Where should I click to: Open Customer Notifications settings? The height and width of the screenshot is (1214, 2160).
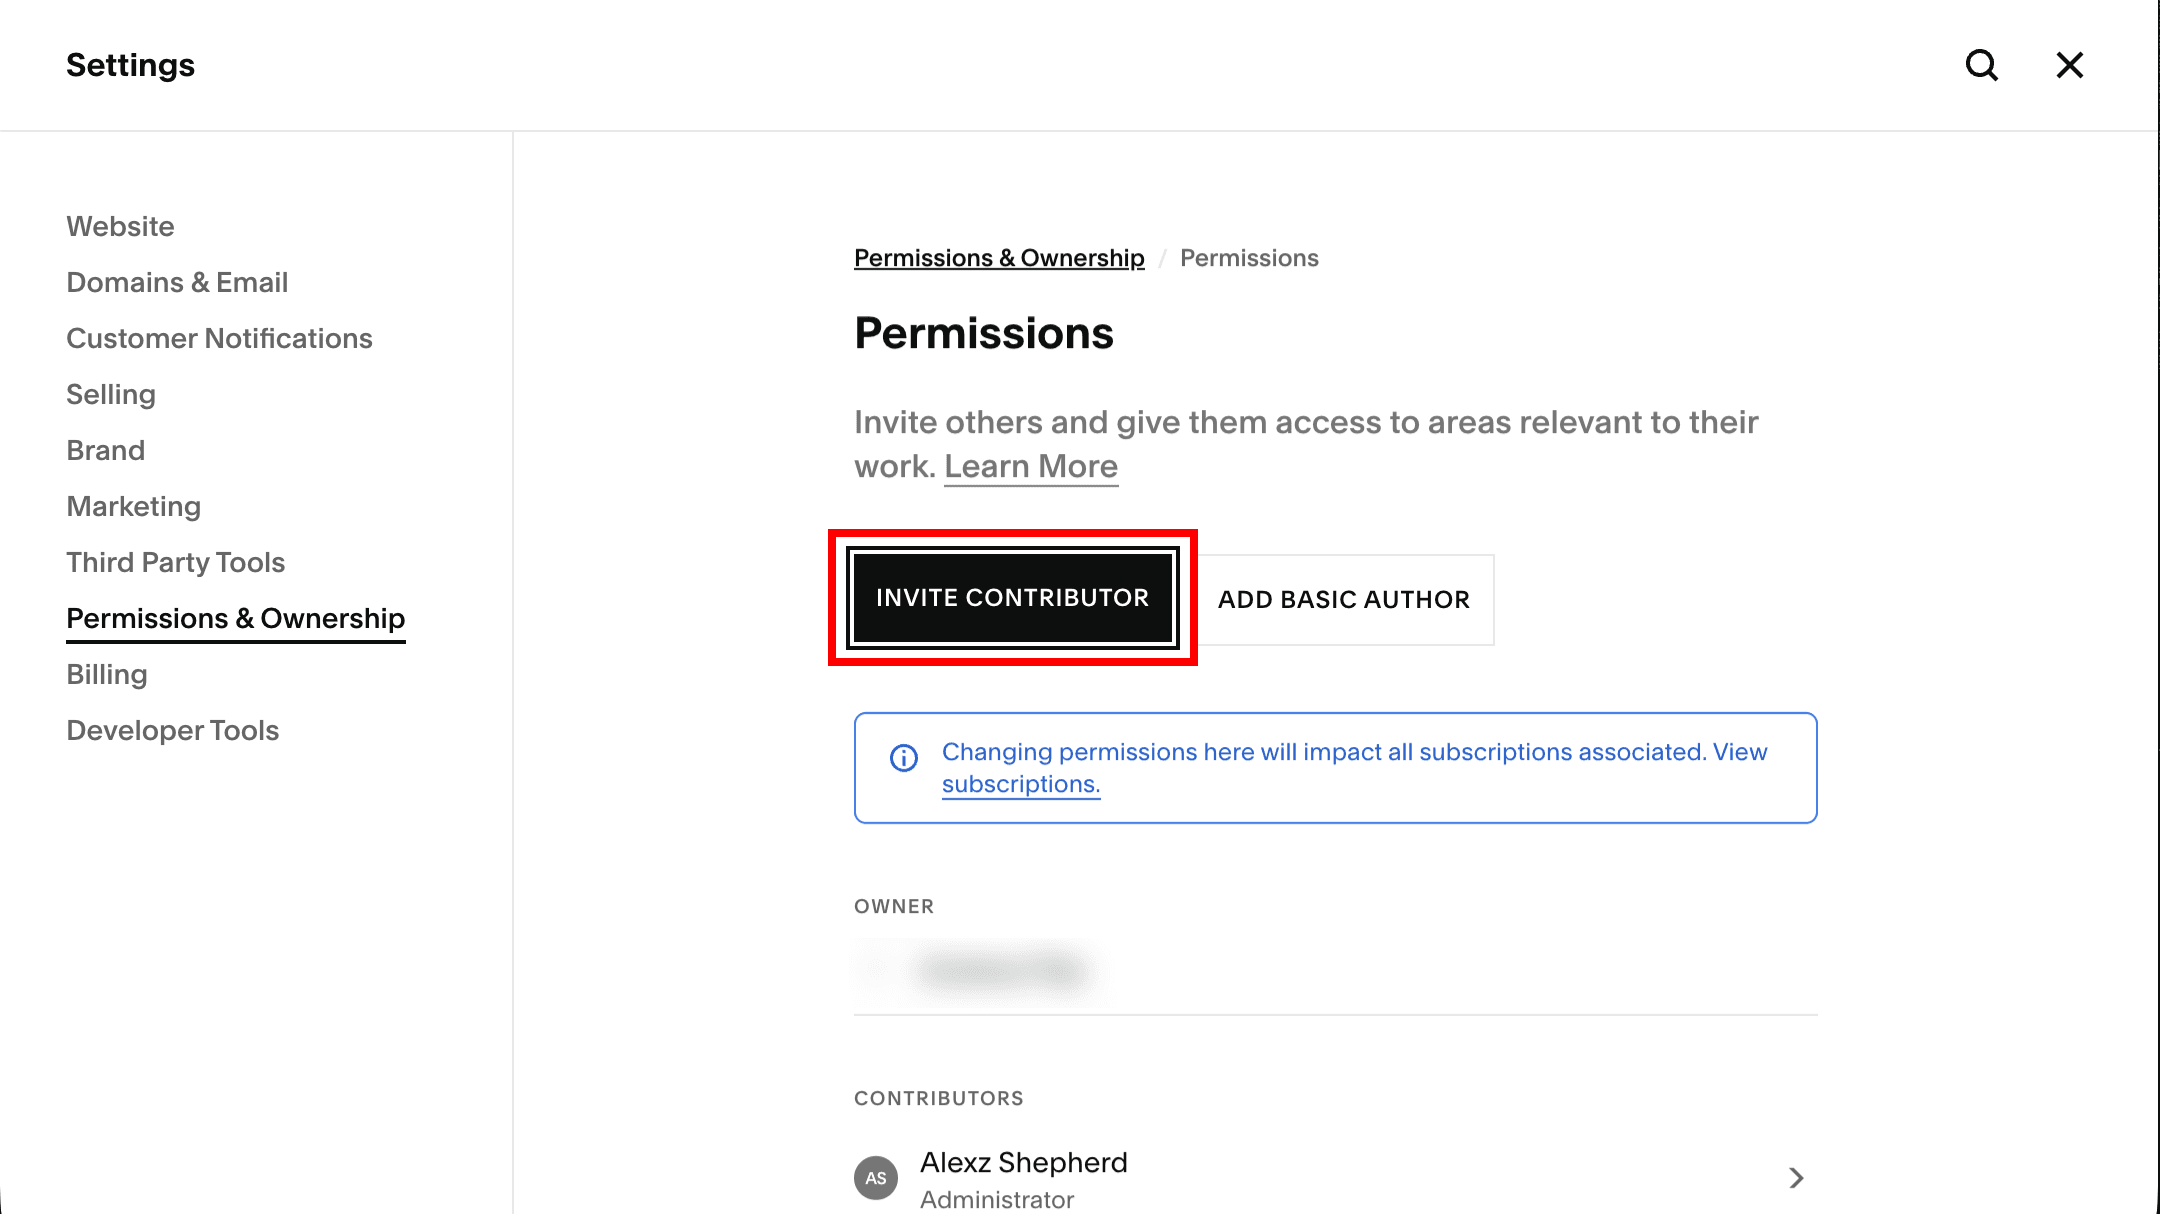(220, 338)
